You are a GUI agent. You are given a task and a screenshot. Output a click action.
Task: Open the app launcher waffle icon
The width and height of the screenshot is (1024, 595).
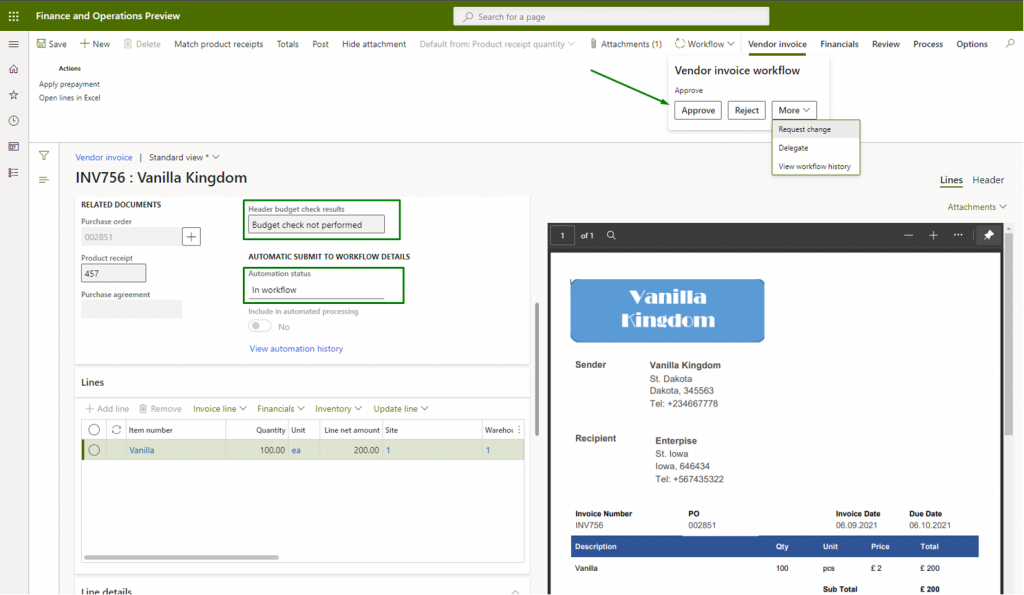tap(13, 16)
